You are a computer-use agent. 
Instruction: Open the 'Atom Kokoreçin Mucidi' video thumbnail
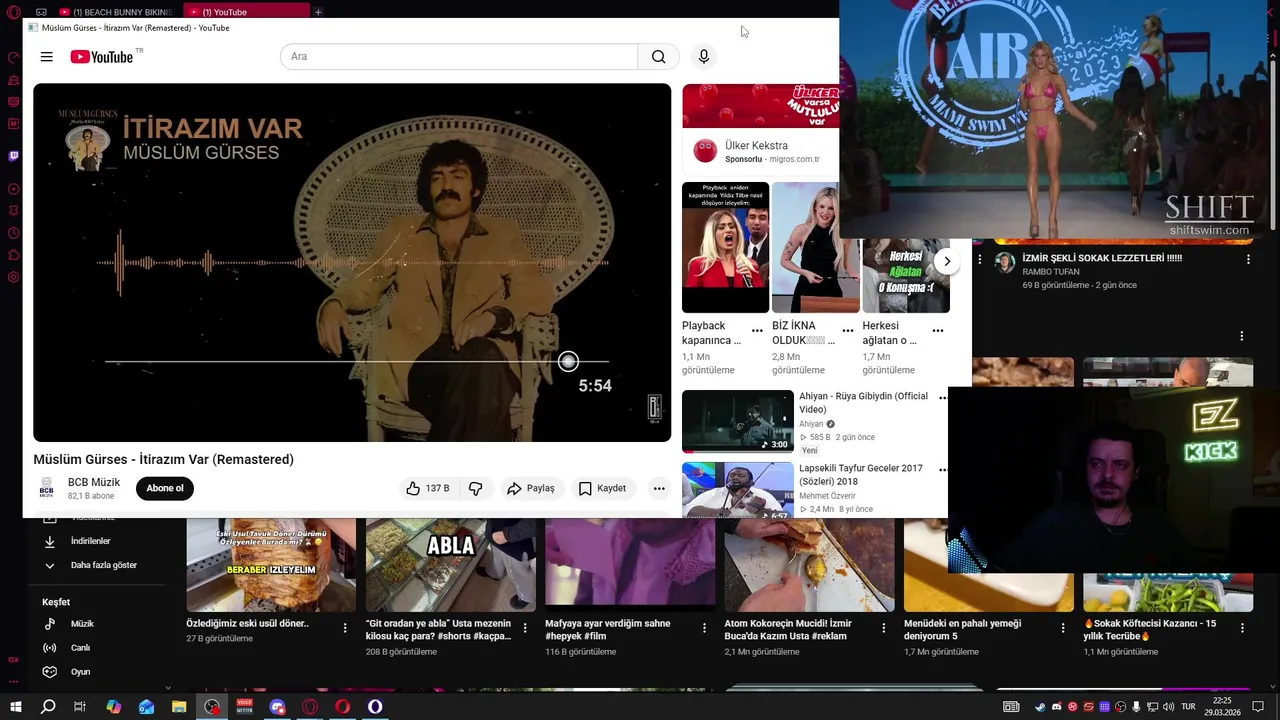coord(809,565)
